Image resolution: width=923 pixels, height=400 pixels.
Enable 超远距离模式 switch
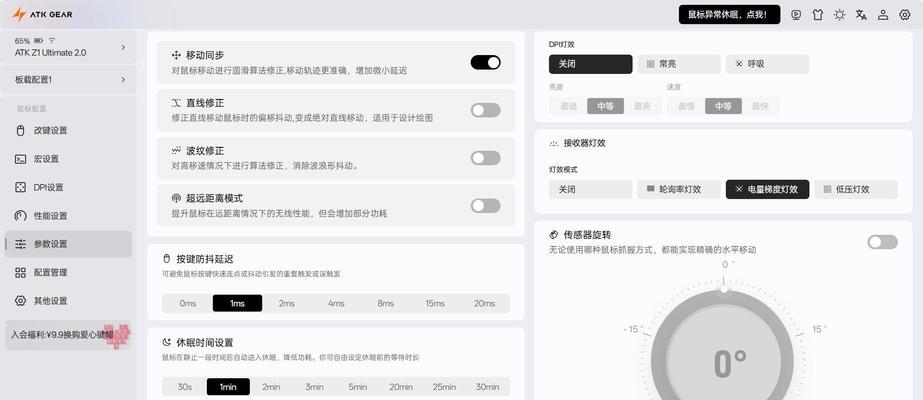click(x=486, y=205)
